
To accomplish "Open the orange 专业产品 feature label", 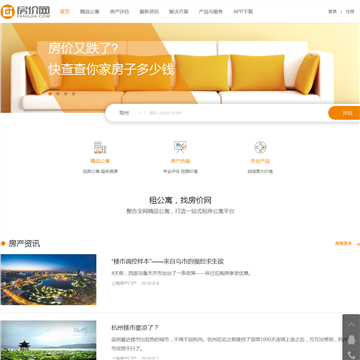I will pos(260,161).
